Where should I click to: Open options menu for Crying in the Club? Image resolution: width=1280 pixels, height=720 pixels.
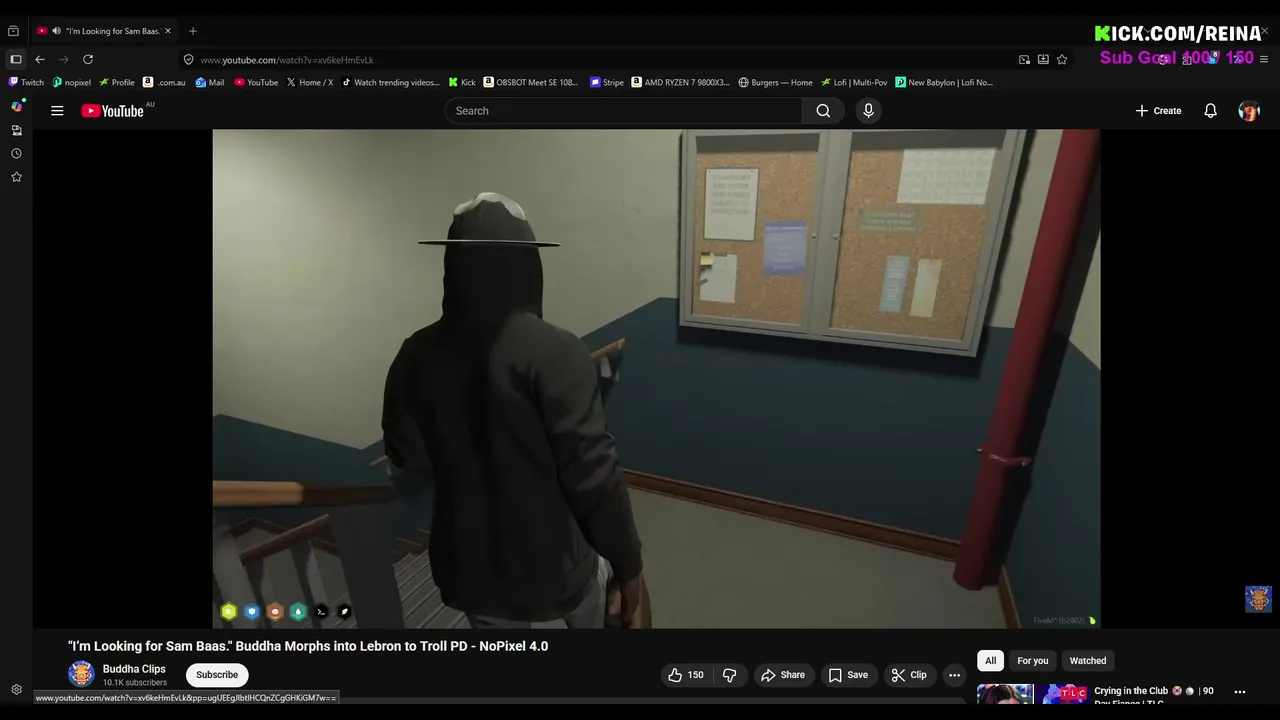click(x=1240, y=692)
